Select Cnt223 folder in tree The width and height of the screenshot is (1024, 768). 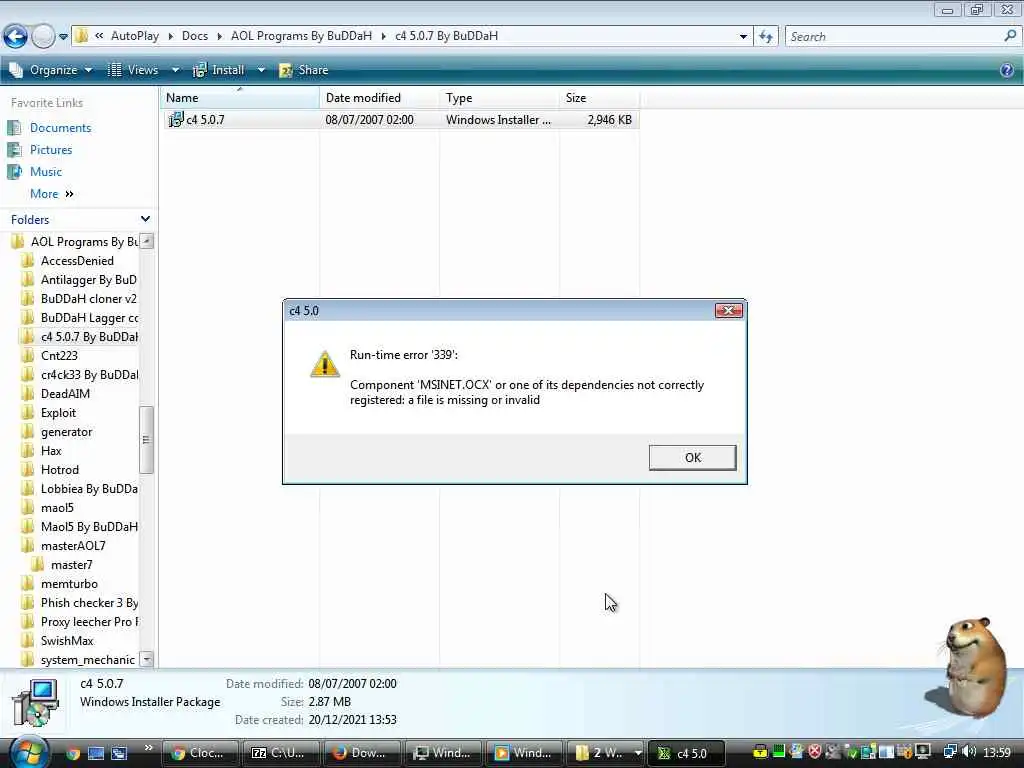[59, 355]
